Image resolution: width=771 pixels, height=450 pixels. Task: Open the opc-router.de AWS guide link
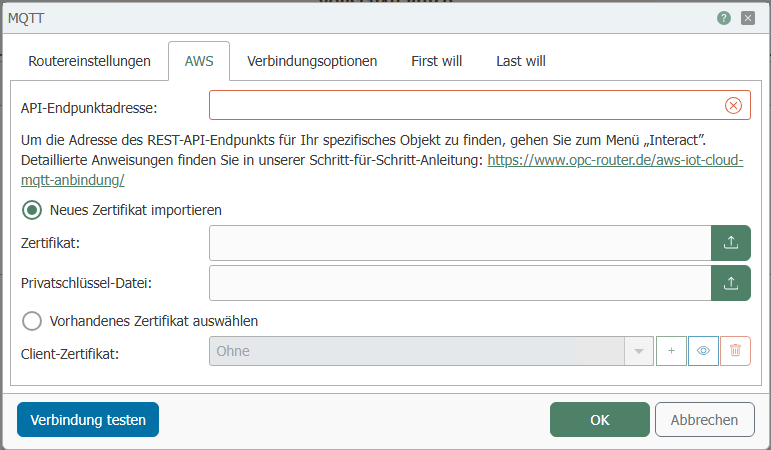point(615,160)
